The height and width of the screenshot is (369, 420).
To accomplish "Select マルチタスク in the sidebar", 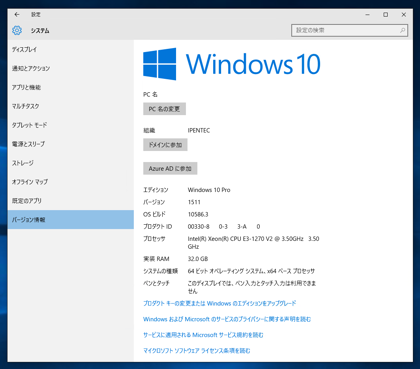I will (x=71, y=106).
